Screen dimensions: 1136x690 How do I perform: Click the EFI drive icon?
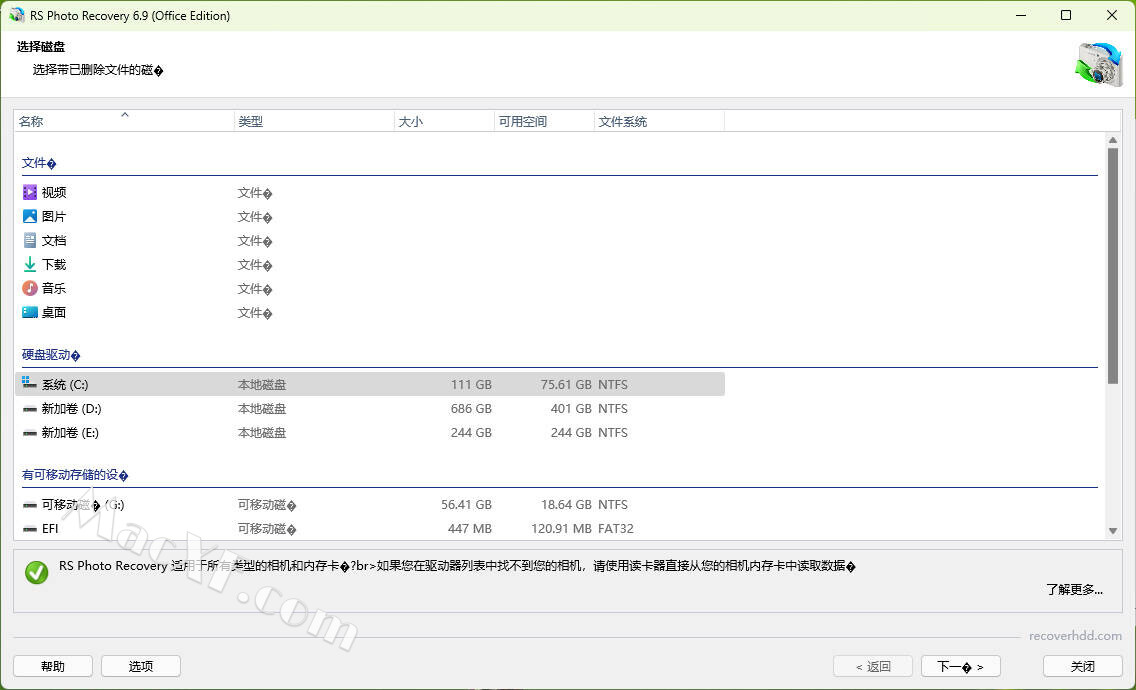click(30, 528)
